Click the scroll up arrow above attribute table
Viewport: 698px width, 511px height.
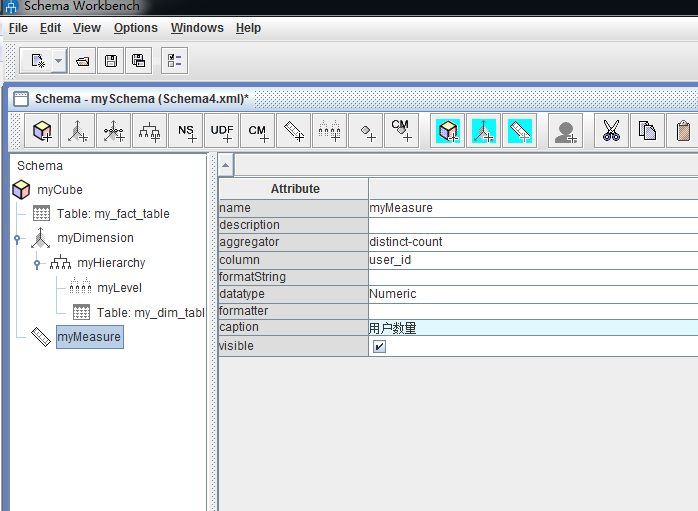point(226,165)
